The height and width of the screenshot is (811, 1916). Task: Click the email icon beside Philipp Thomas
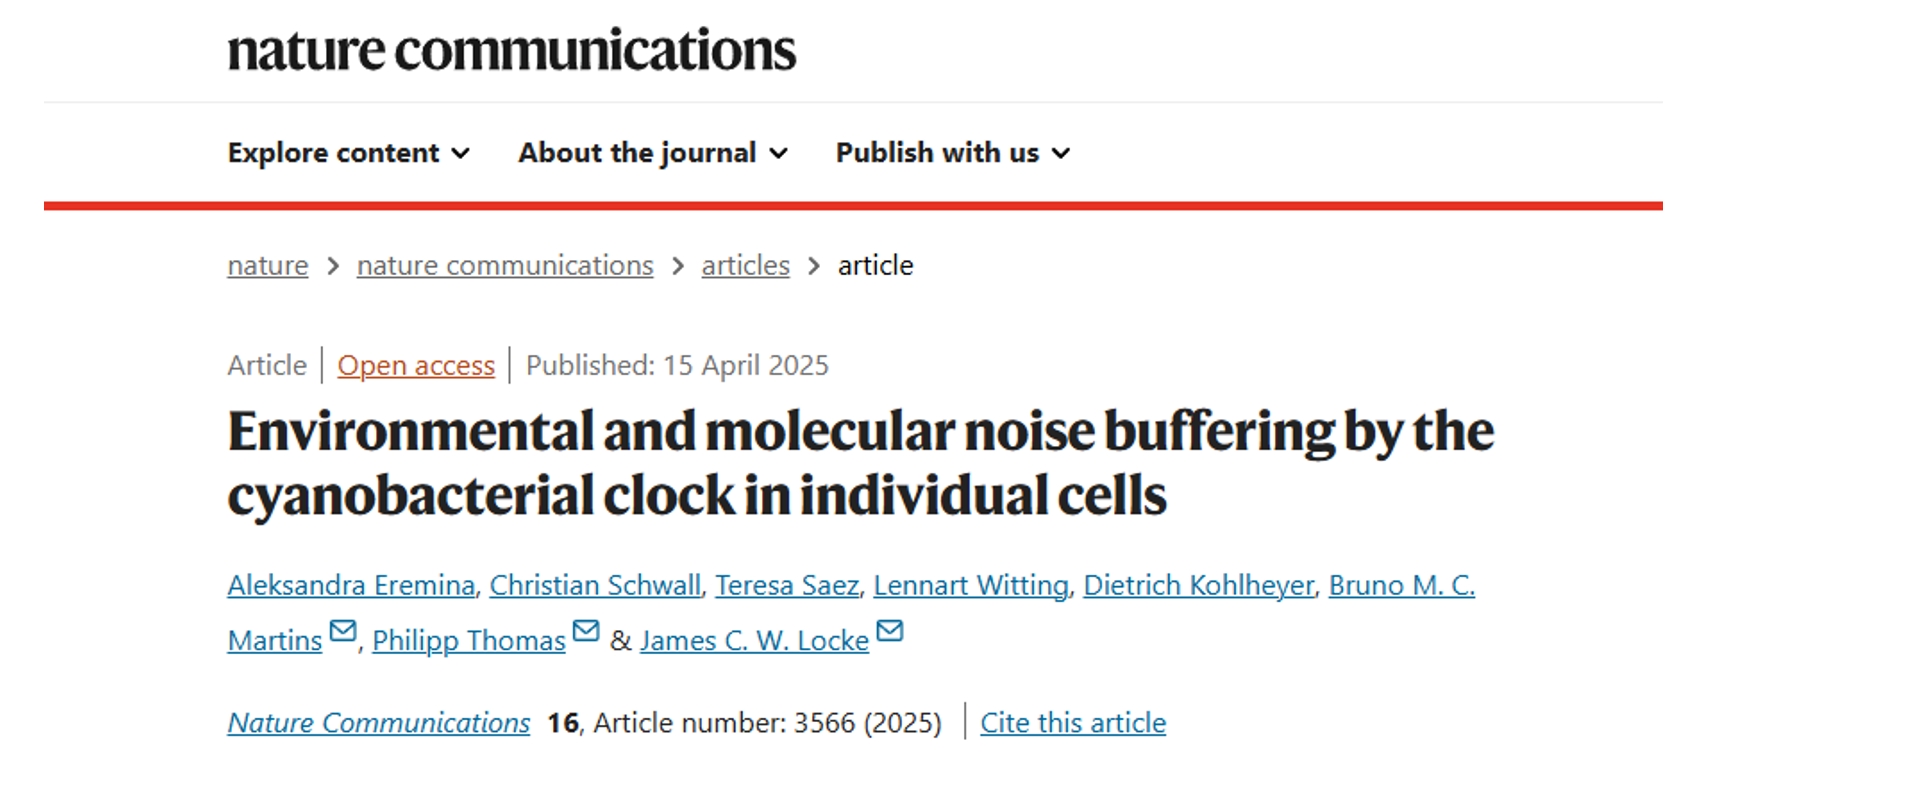click(586, 631)
